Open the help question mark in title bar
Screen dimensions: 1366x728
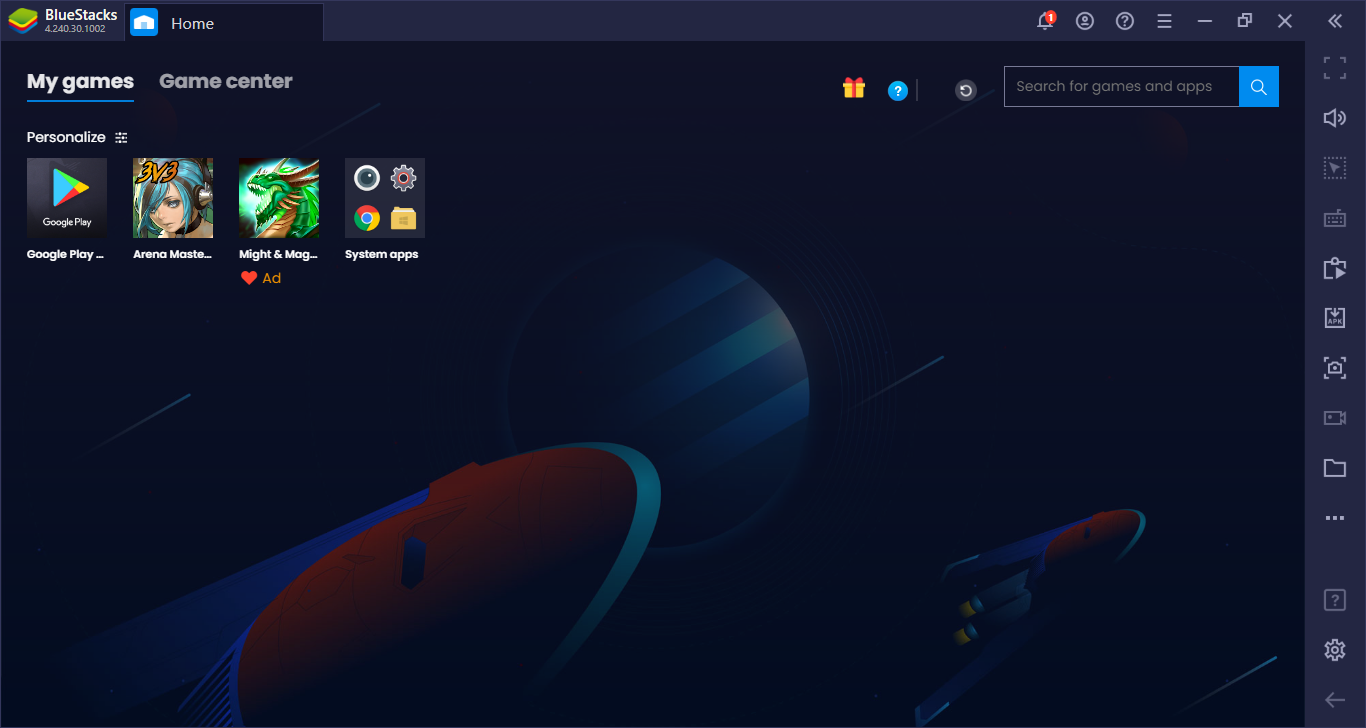[x=1125, y=21]
